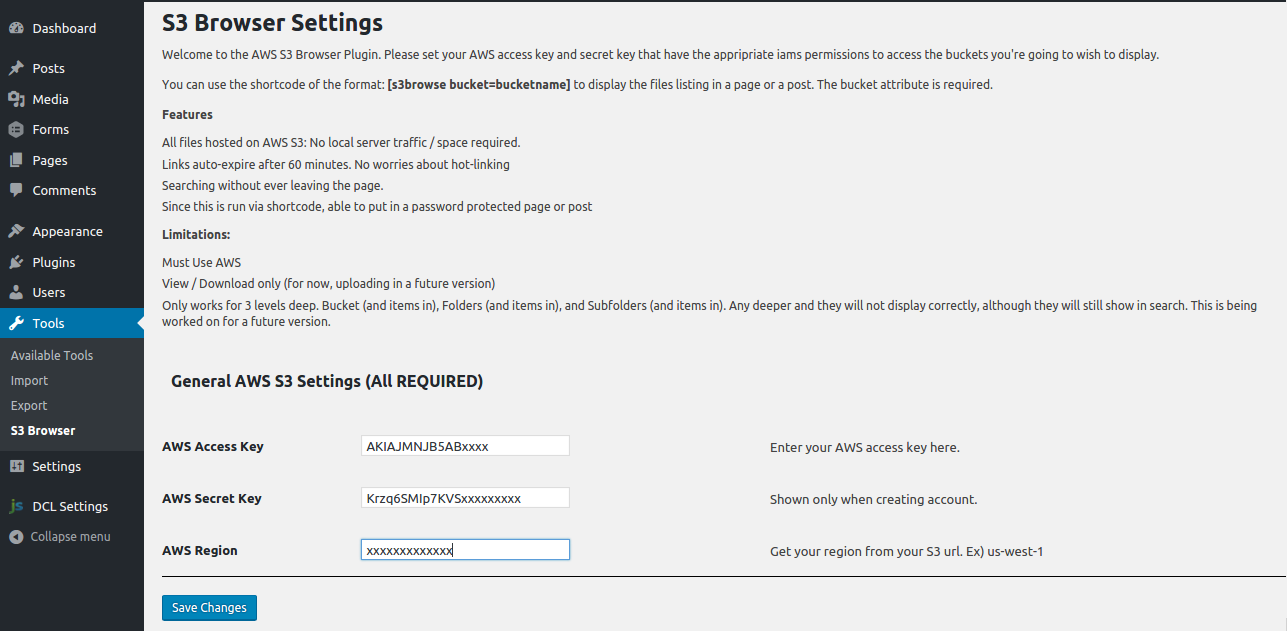1287x631 pixels.
Task: Click the Settings sliders icon
Action: [x=16, y=466]
